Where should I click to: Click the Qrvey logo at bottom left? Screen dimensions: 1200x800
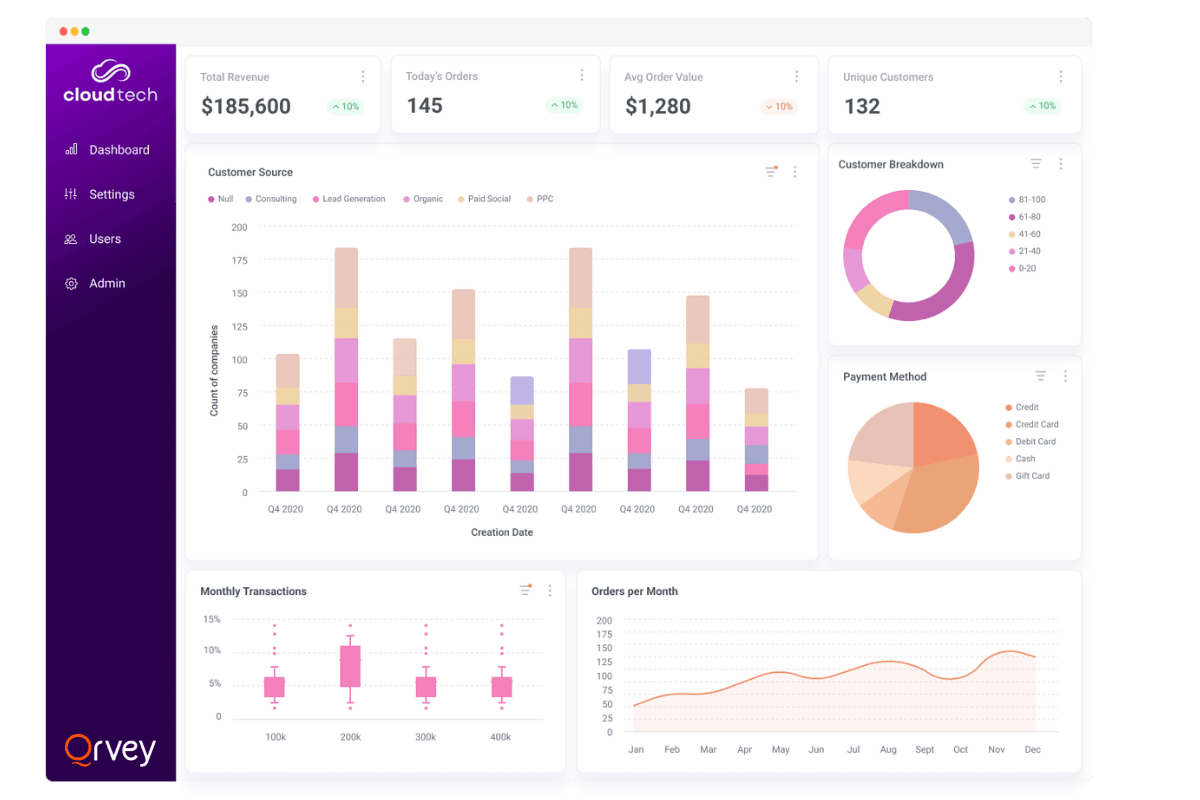(110, 749)
